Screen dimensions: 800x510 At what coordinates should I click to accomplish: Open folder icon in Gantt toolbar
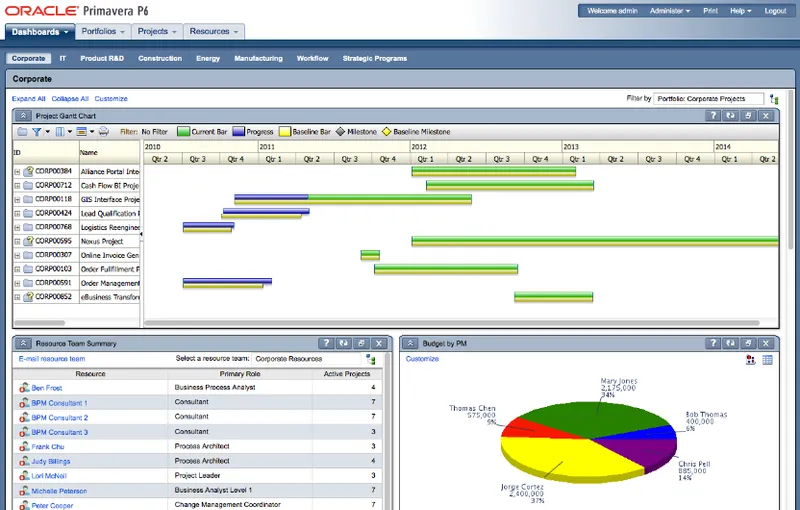coord(22,132)
